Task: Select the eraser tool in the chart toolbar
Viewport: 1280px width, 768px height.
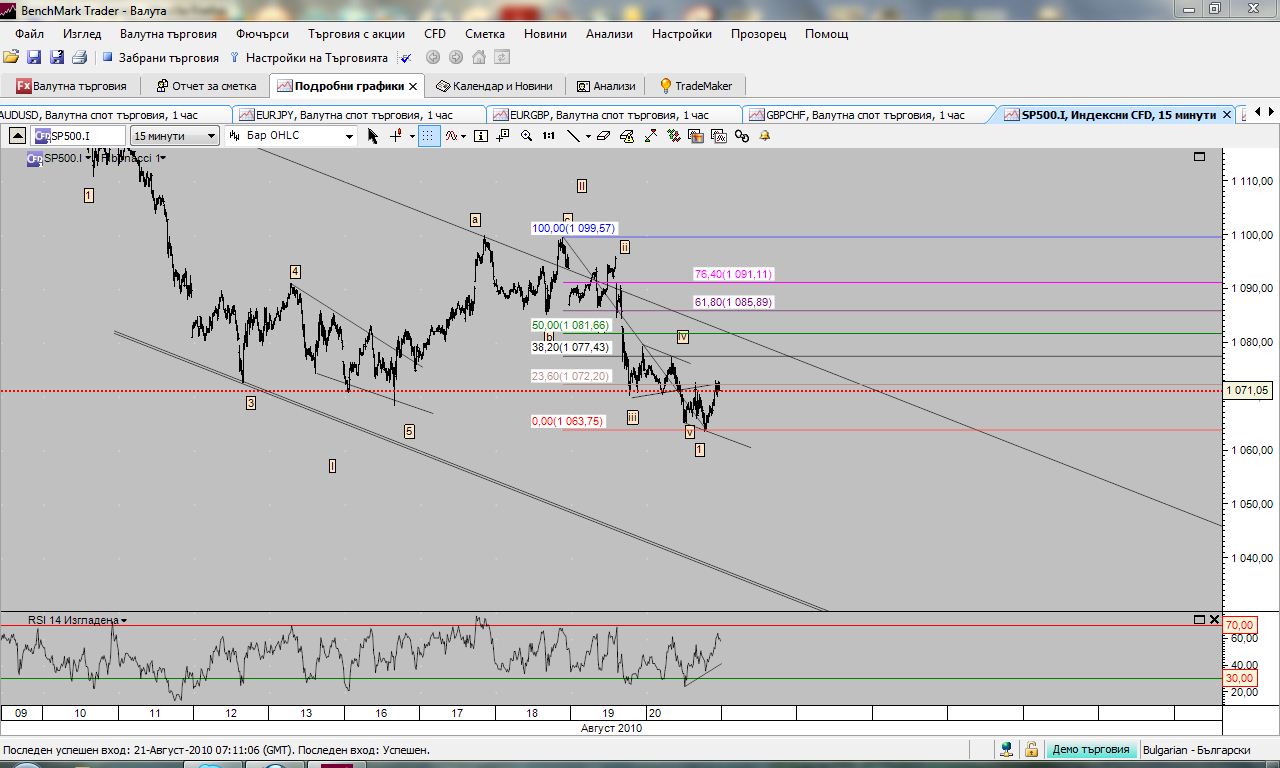Action: click(603, 136)
